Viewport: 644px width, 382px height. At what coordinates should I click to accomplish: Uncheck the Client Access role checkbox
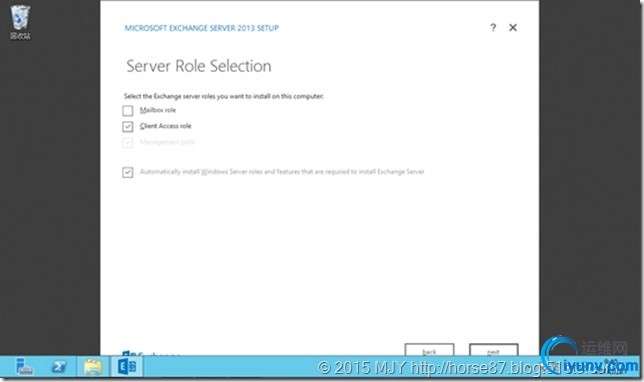[128, 126]
